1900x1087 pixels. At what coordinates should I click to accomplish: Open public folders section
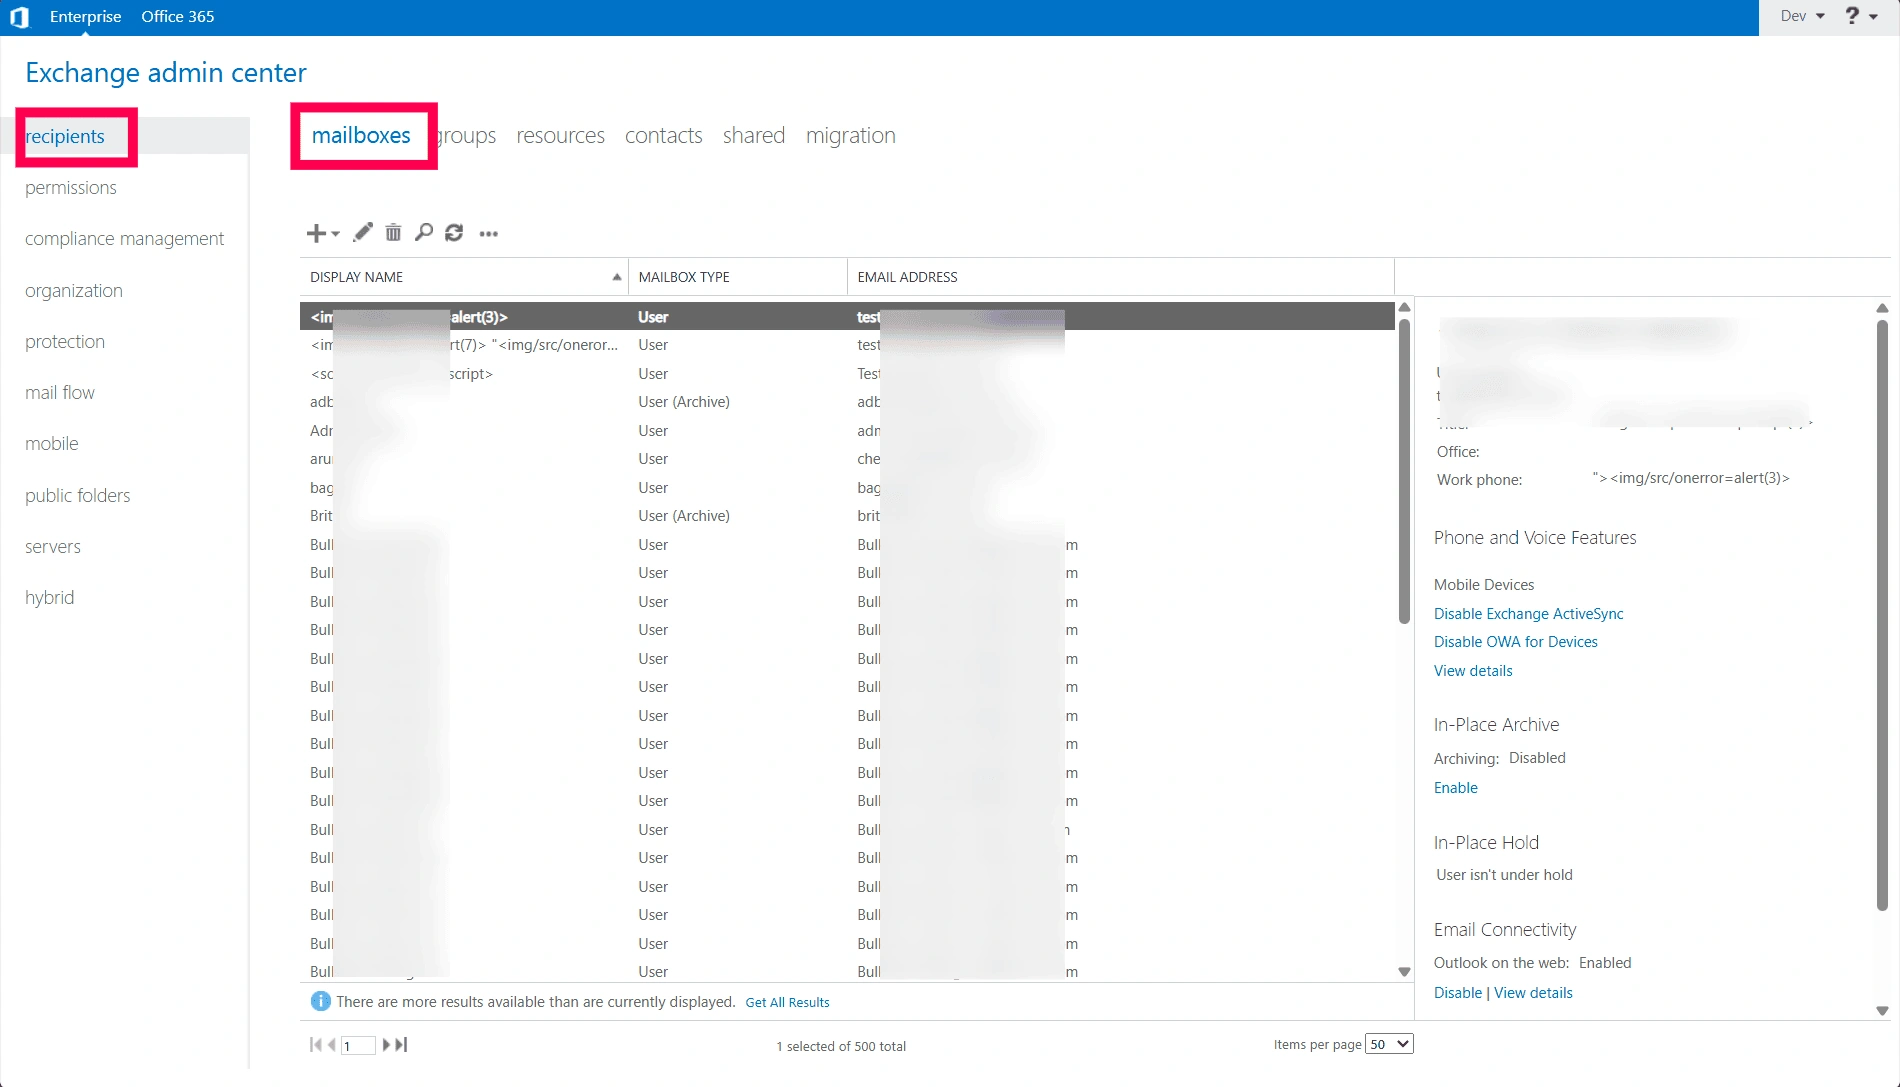pyautogui.click(x=78, y=496)
